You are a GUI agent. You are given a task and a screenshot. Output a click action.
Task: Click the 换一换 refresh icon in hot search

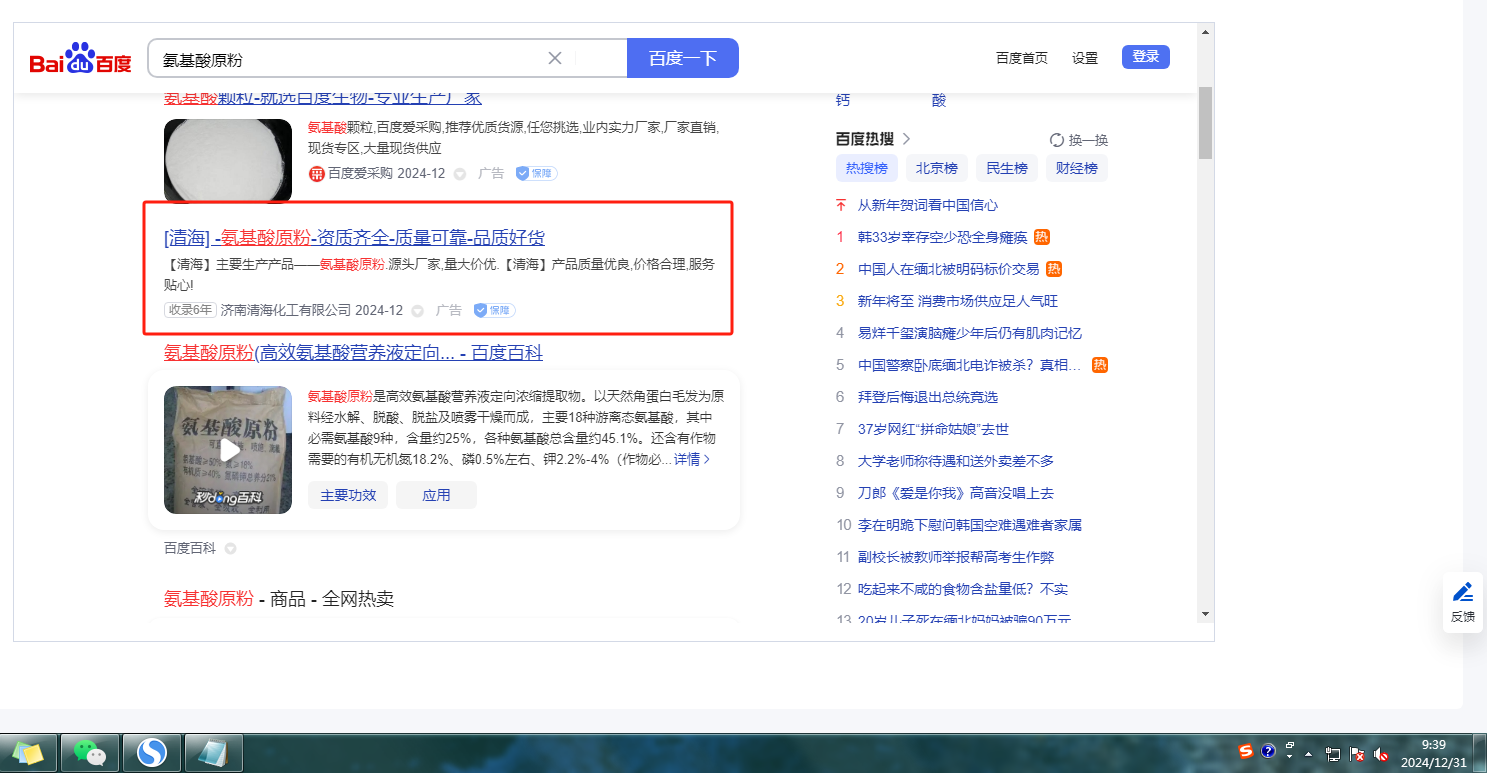pyautogui.click(x=1057, y=140)
